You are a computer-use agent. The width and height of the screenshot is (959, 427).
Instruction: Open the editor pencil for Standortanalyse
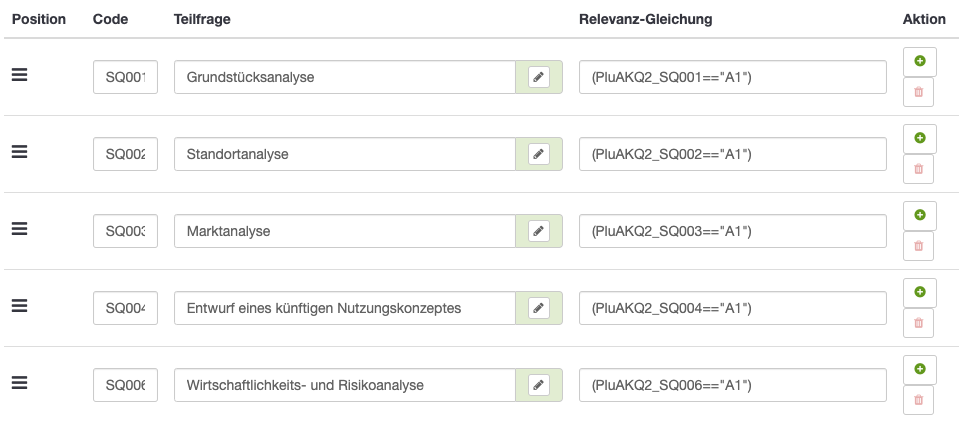pyautogui.click(x=539, y=154)
